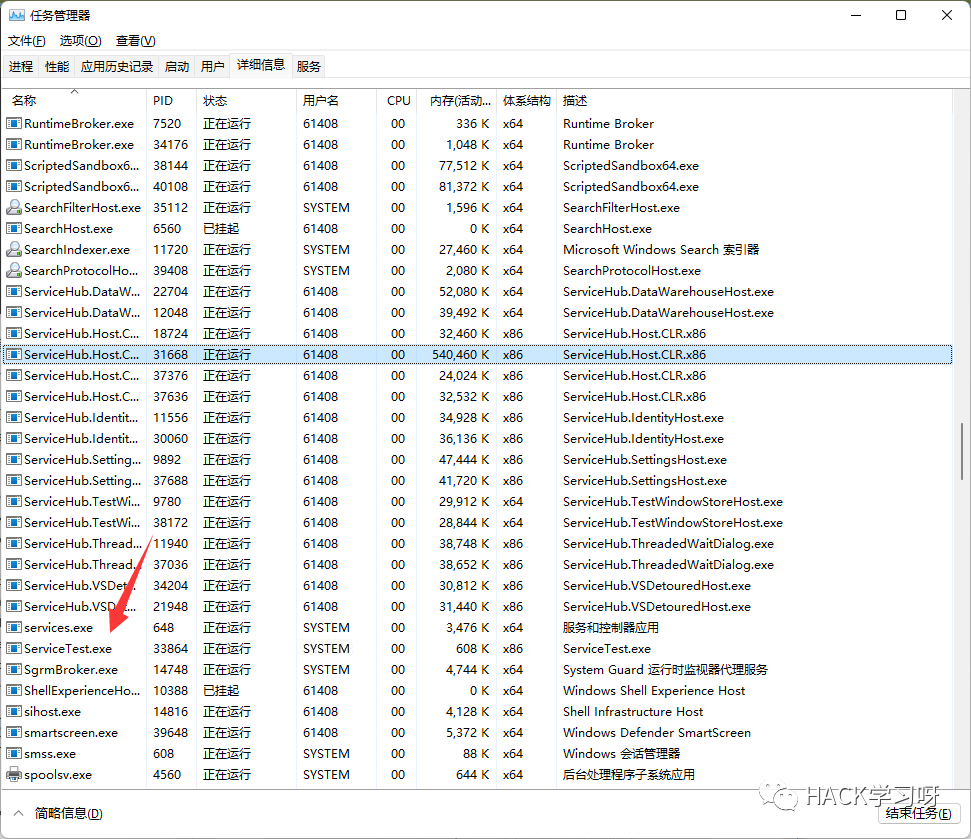
Task: Click the smss.exe process icon
Action: [14, 754]
